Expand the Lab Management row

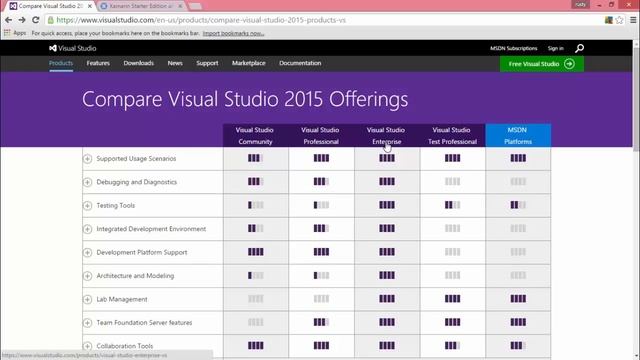pyautogui.click(x=87, y=299)
